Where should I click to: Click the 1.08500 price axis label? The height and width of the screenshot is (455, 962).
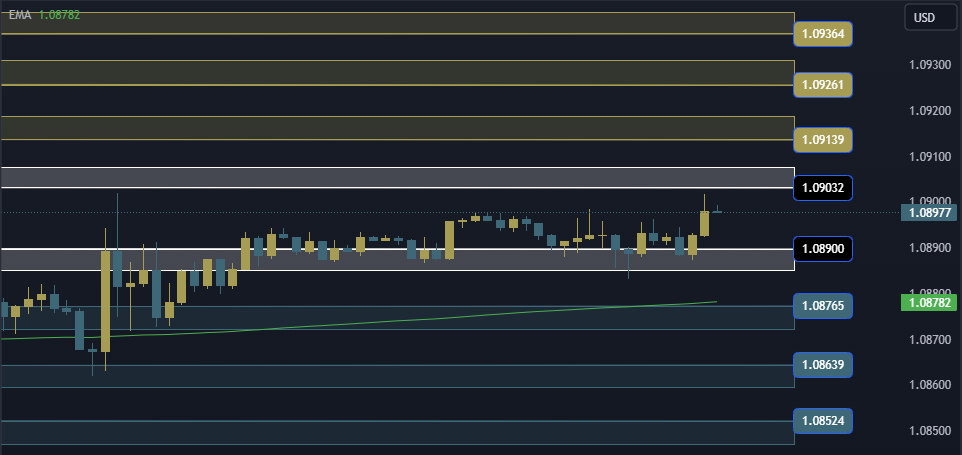click(929, 430)
